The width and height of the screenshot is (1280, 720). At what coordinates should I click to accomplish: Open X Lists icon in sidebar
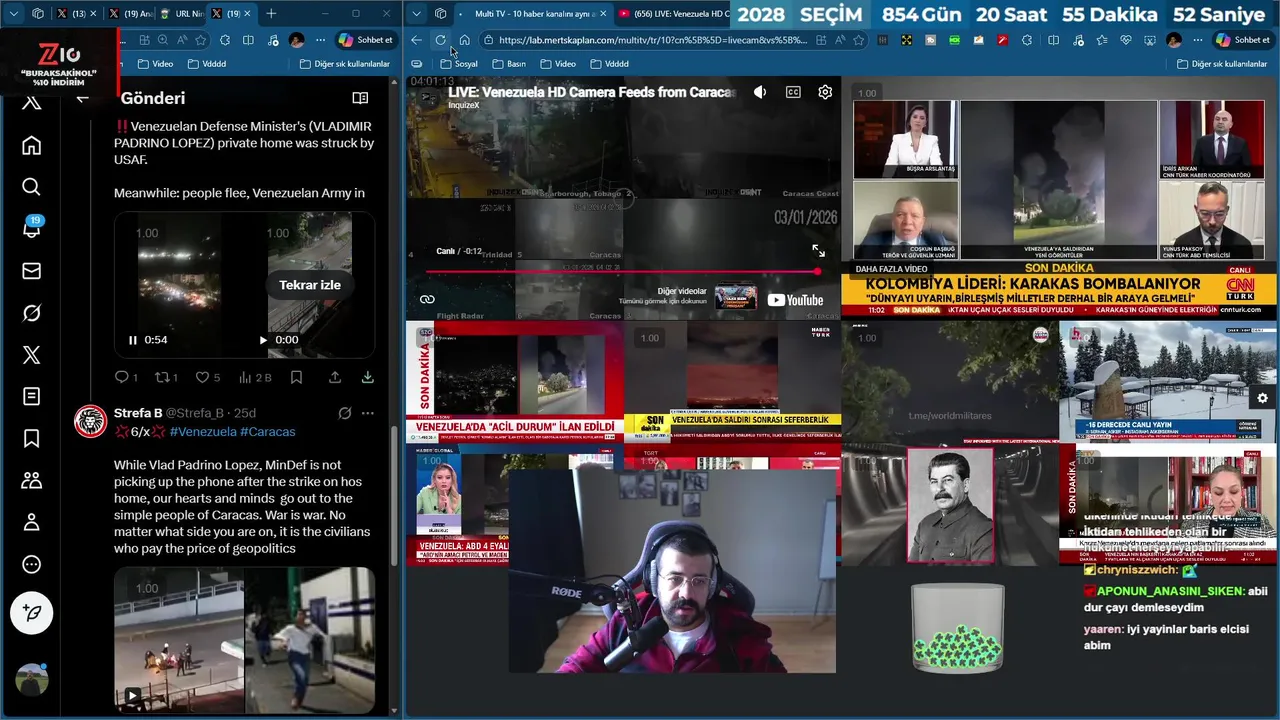[31, 397]
